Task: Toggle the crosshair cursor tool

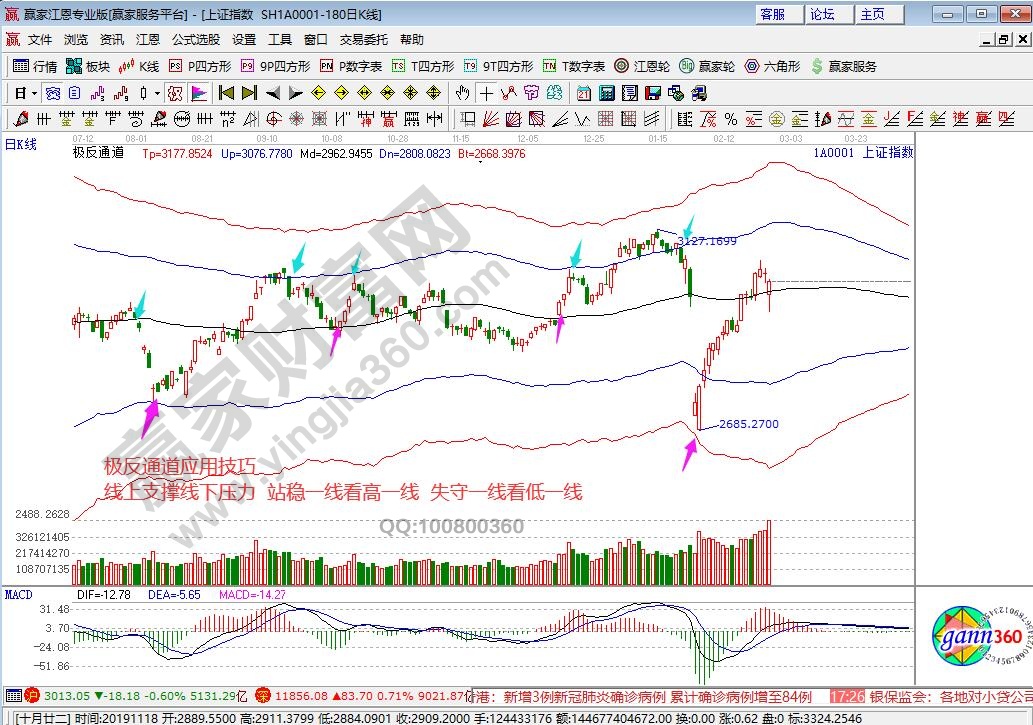Action: [486, 93]
